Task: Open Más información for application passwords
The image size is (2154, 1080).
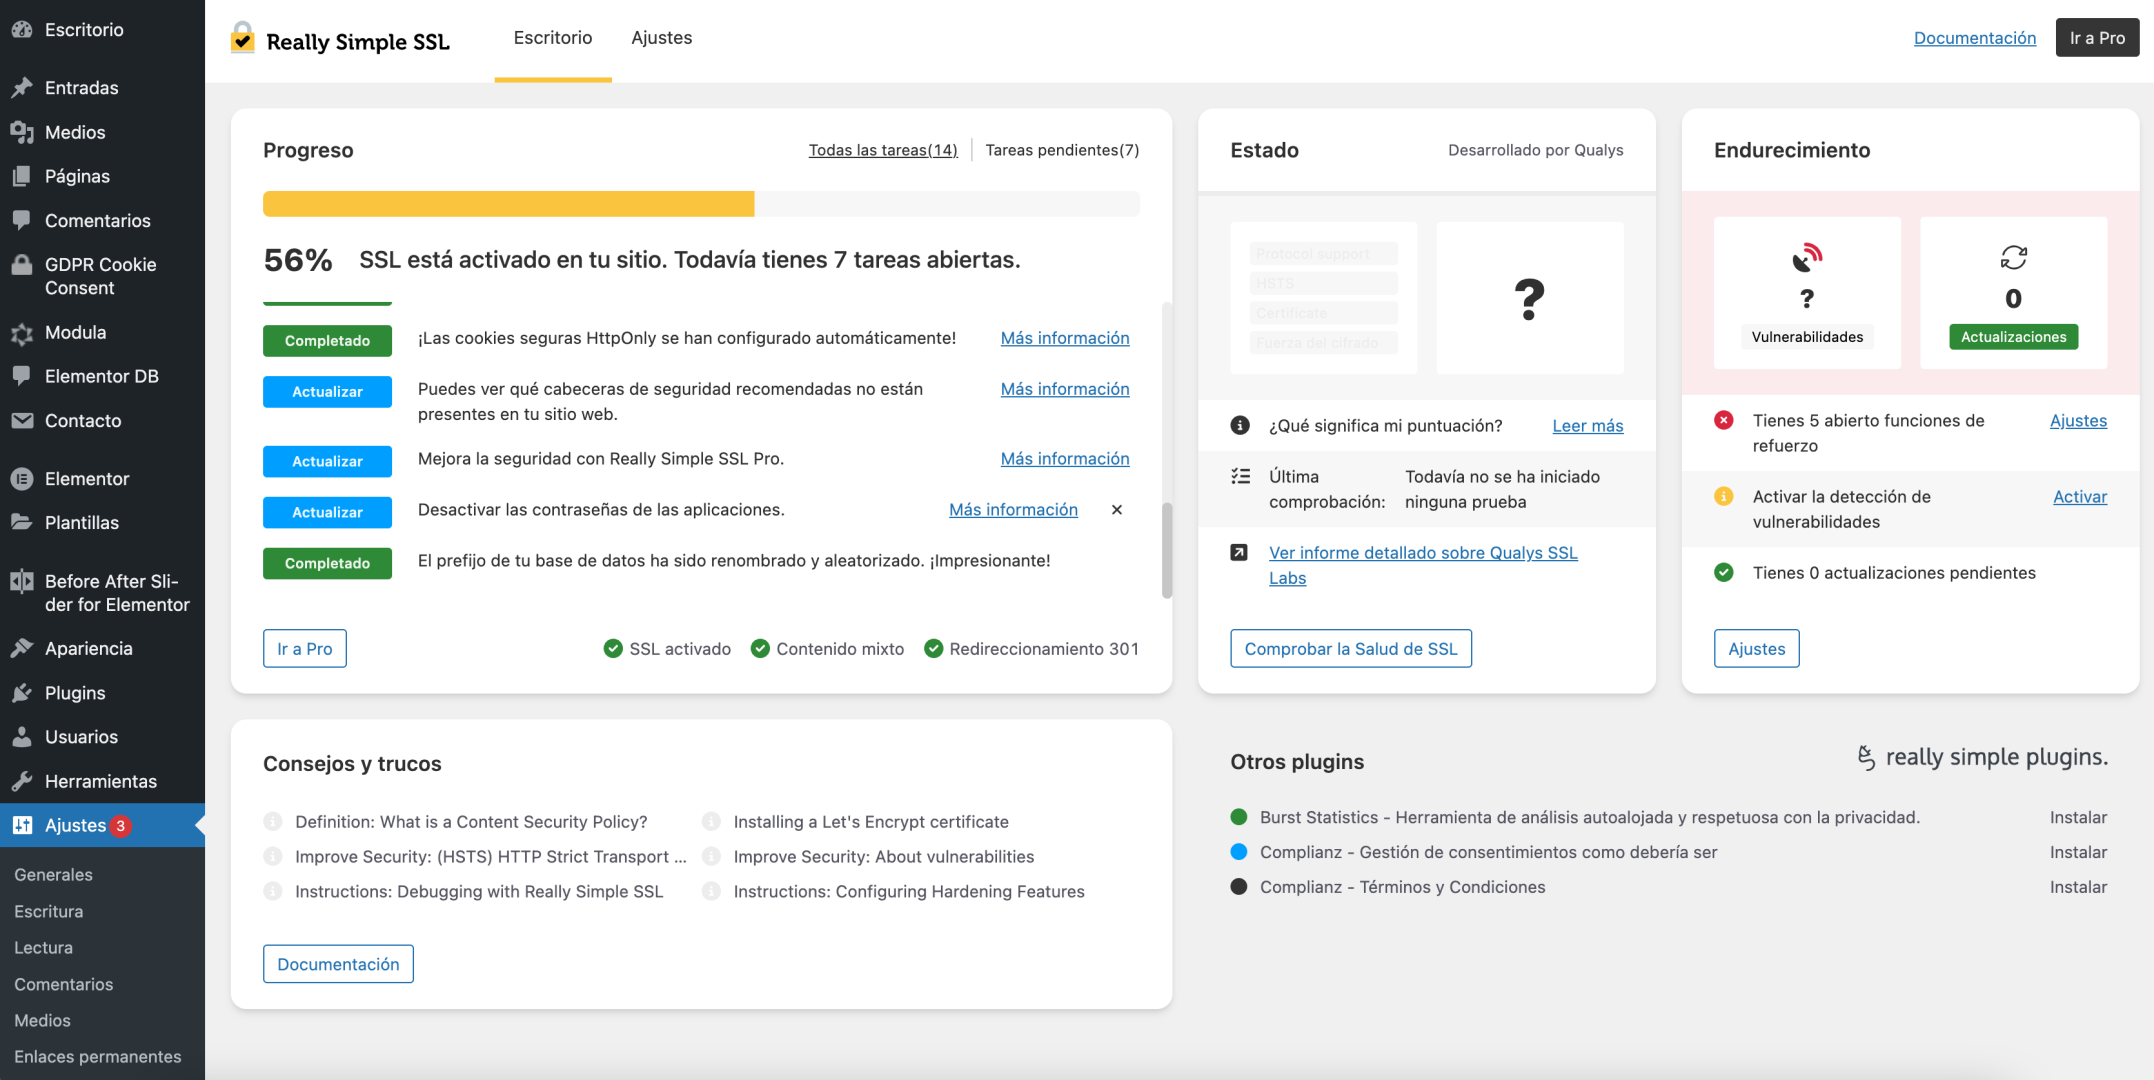Action: coord(1013,510)
